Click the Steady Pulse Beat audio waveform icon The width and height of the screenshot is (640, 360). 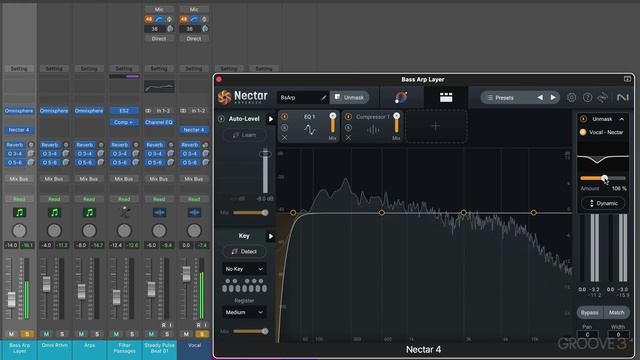point(159,212)
